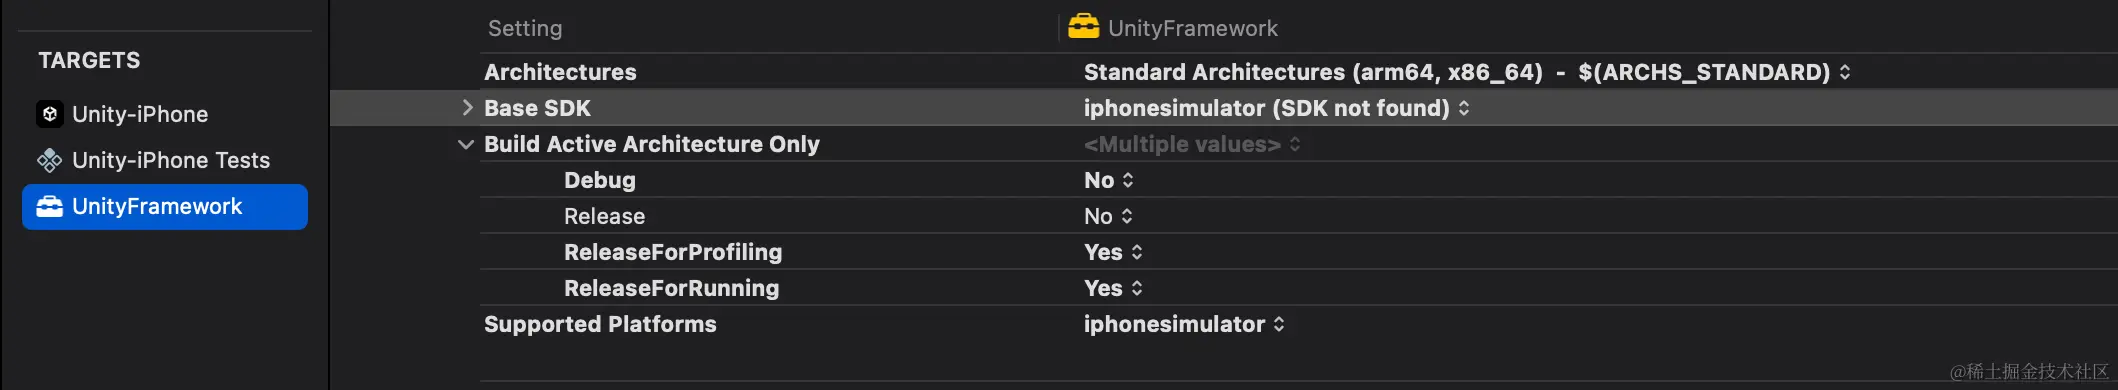2118x390 pixels.
Task: Change Release value from No
Action: [1109, 216]
